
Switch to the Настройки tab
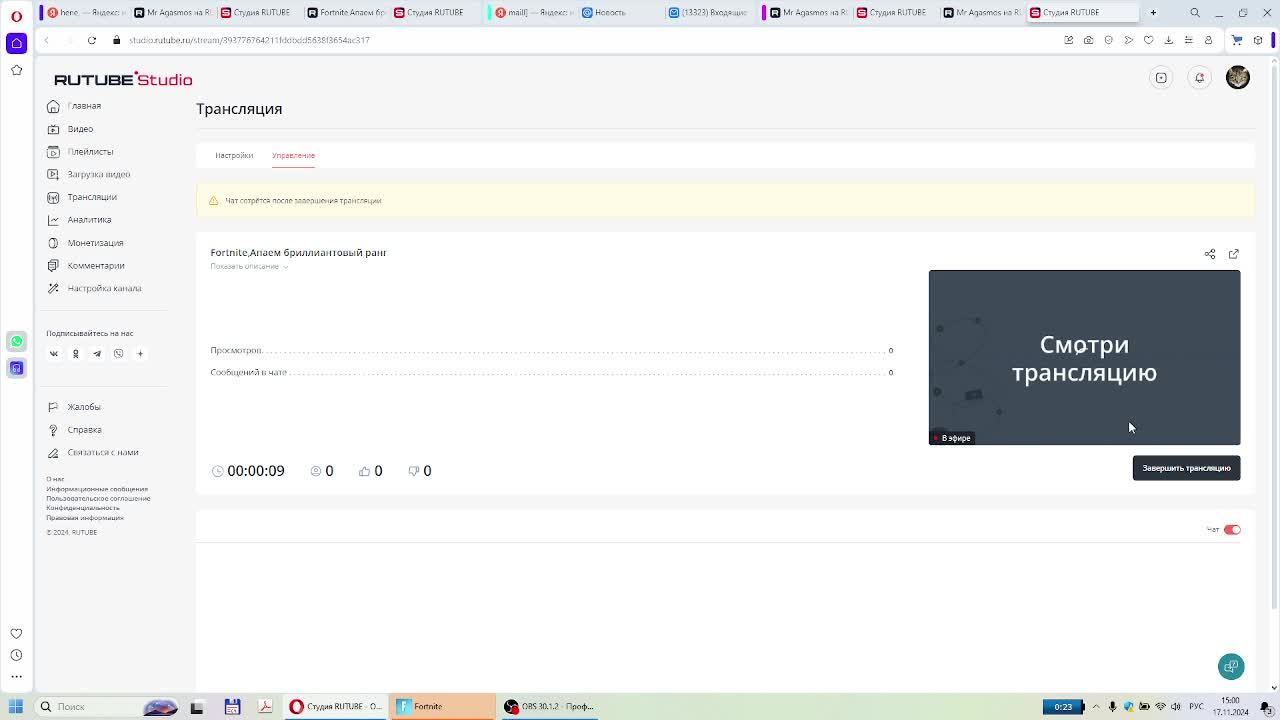[x=234, y=155]
